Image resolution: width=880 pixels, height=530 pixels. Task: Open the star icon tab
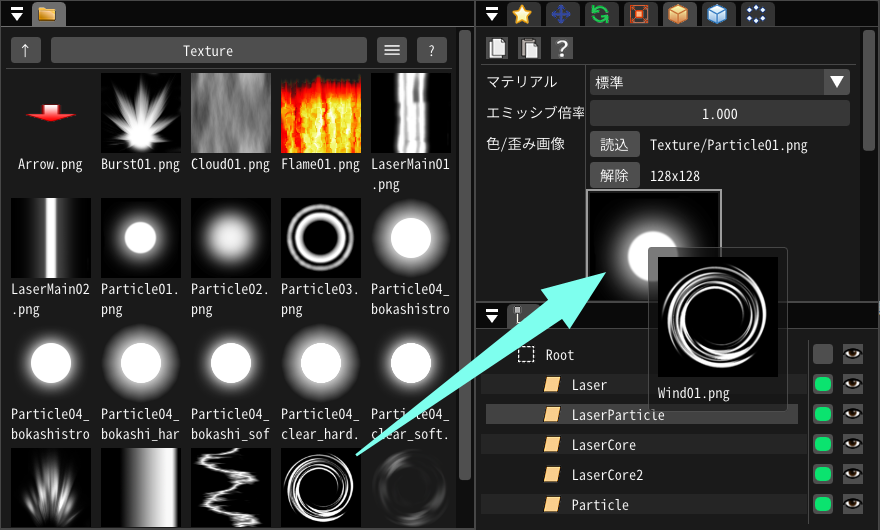click(520, 14)
